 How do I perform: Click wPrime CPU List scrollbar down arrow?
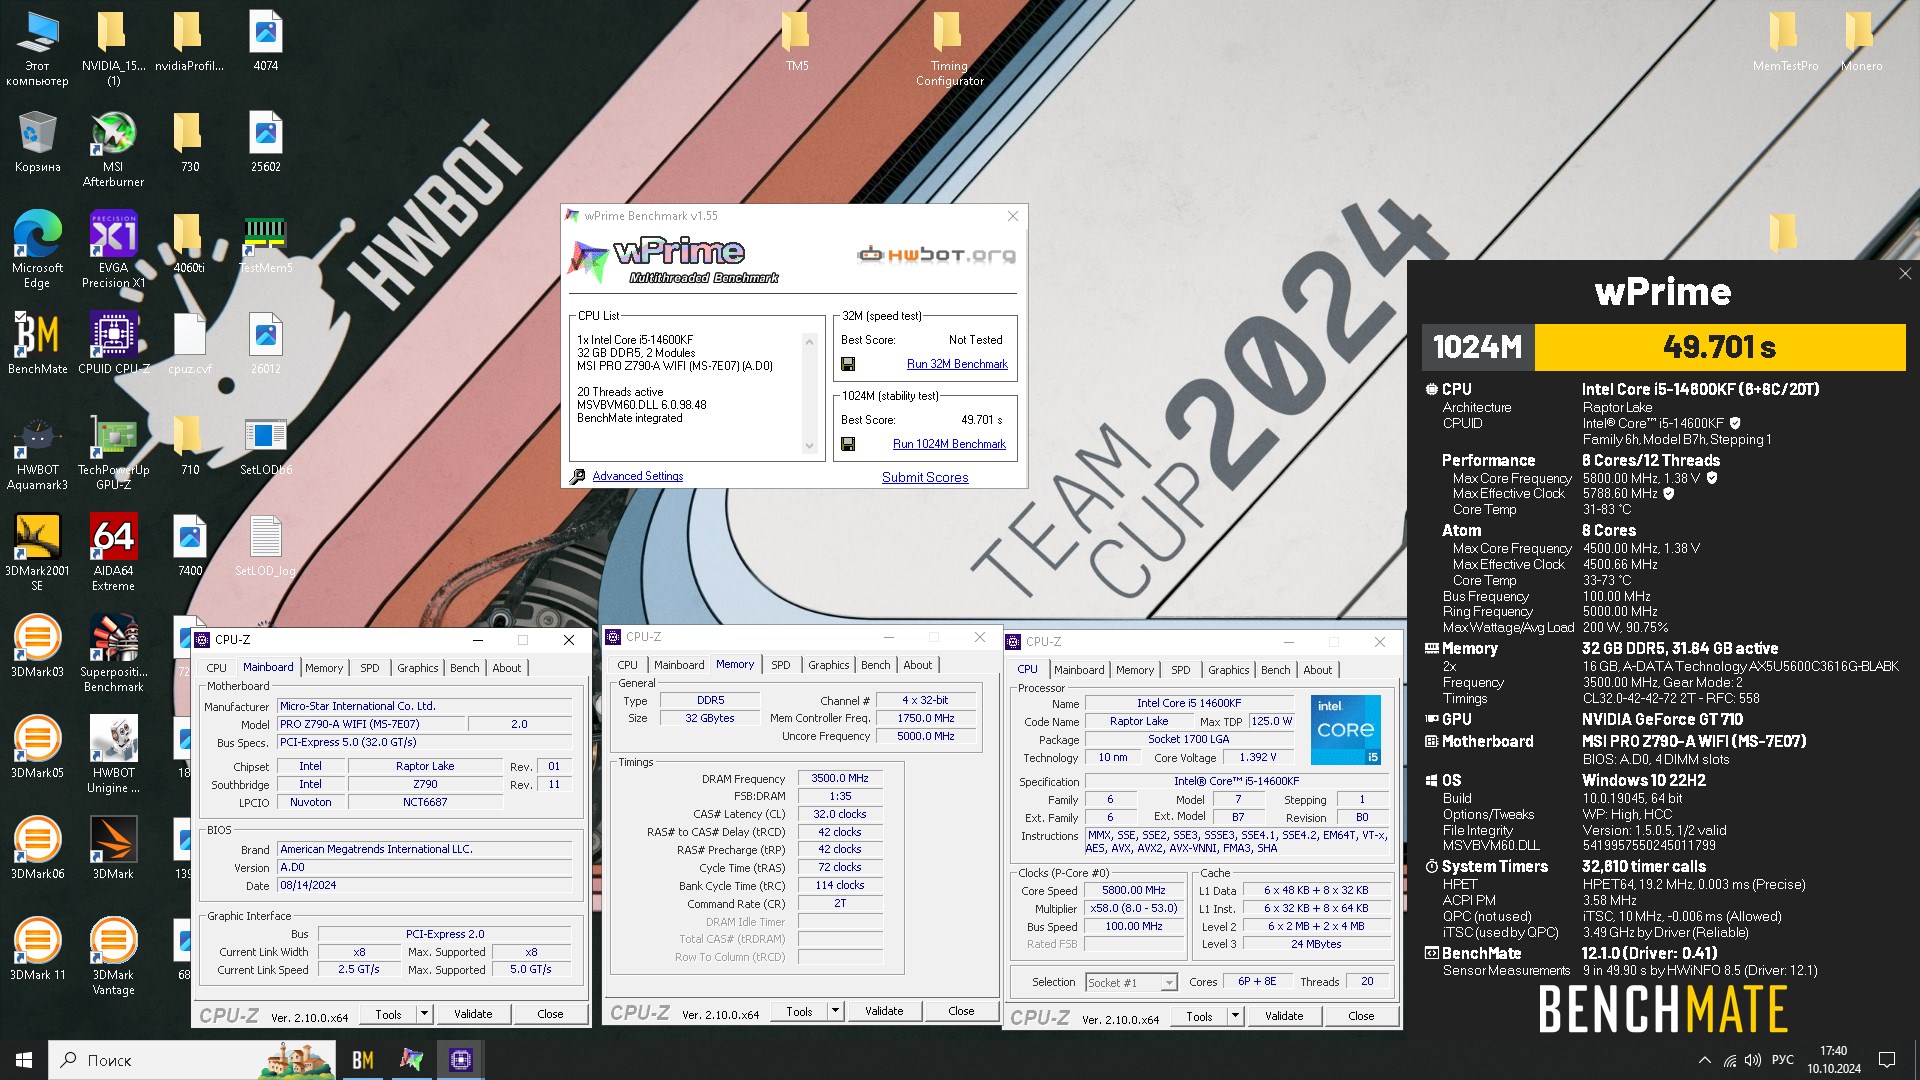pos(809,446)
